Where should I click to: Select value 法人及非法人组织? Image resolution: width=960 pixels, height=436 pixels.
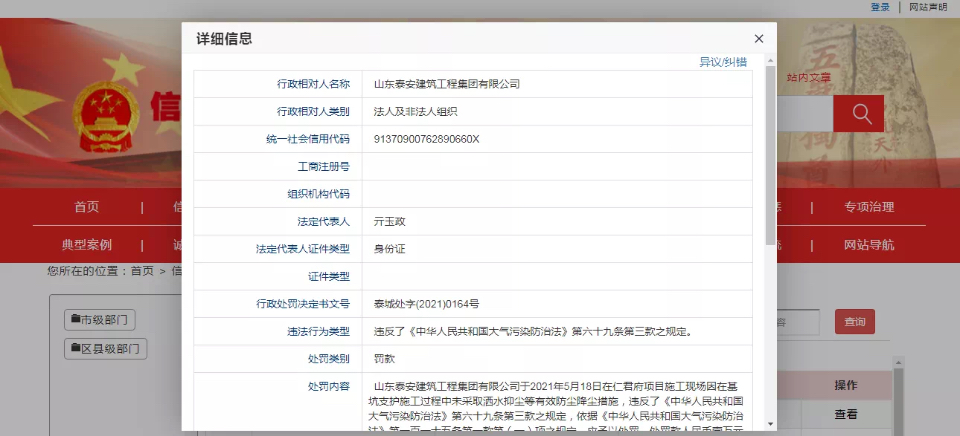click(x=416, y=111)
